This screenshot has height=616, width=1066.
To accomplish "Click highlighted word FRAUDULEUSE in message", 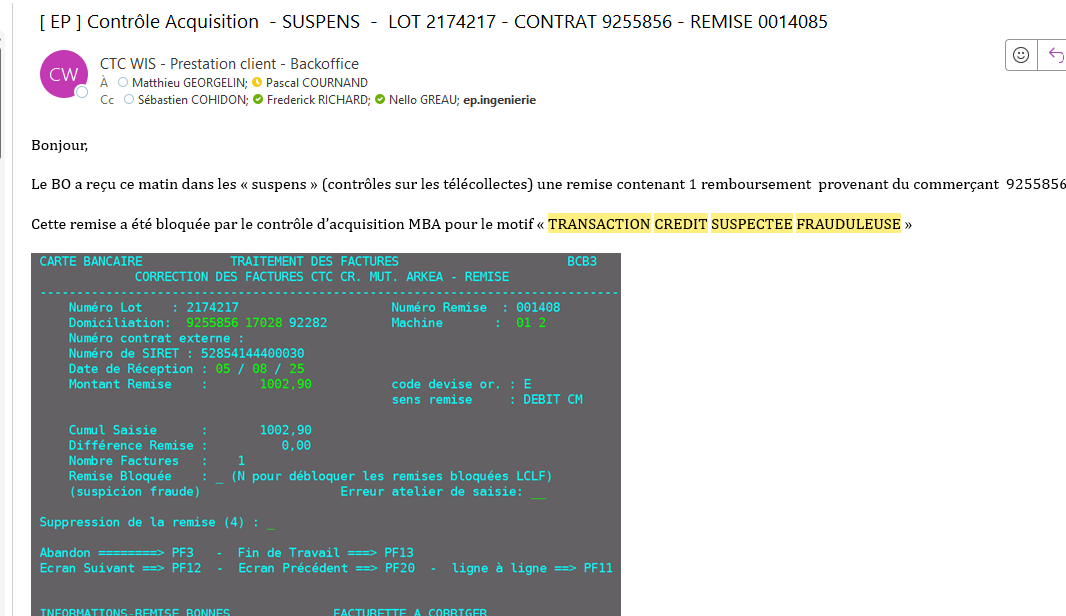I will [848, 224].
